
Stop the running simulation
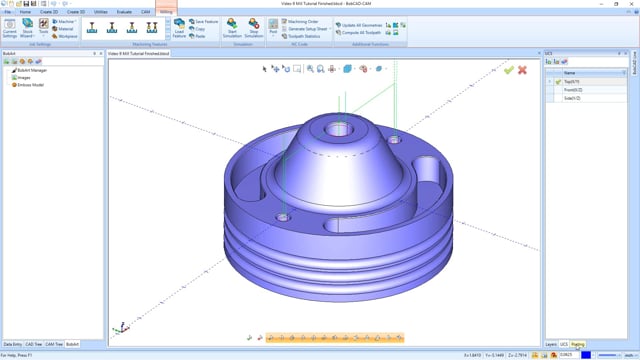[x=253, y=28]
